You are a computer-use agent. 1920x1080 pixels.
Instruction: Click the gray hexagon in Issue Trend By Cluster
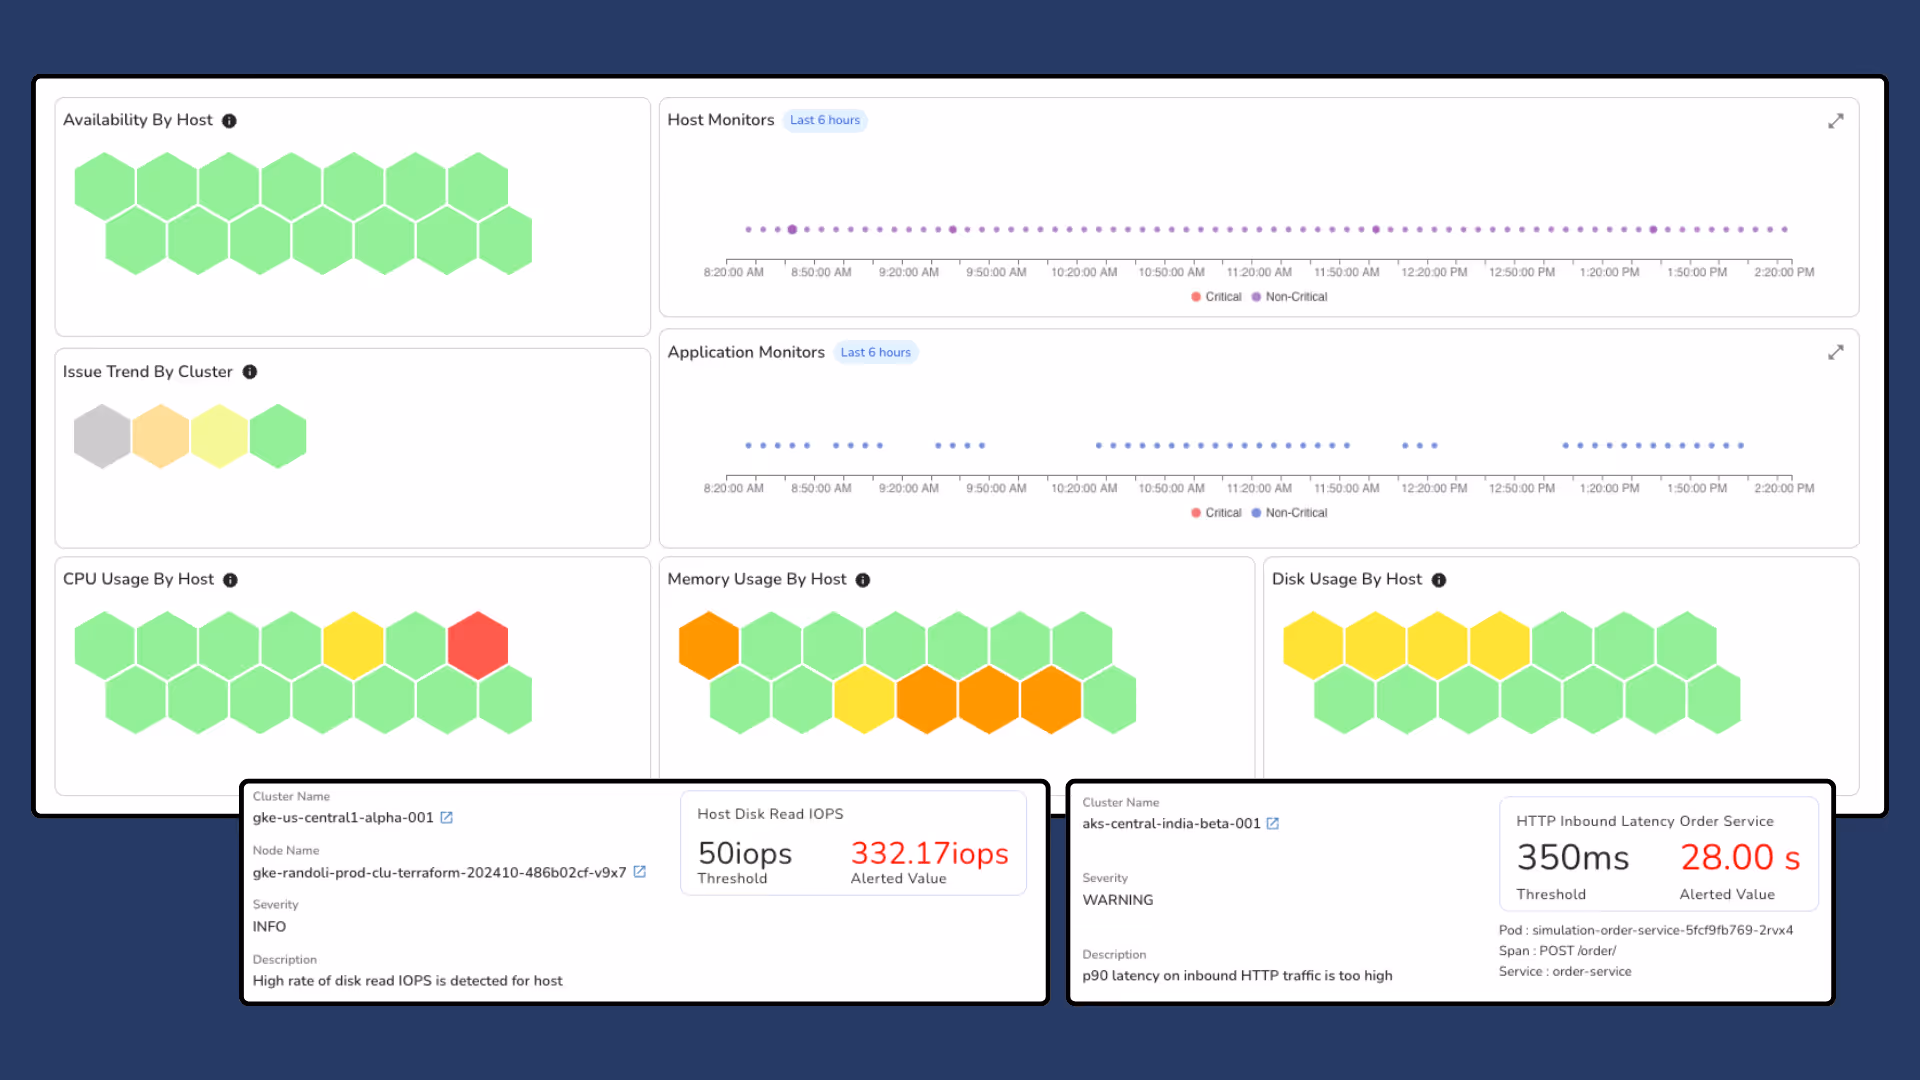[102, 436]
